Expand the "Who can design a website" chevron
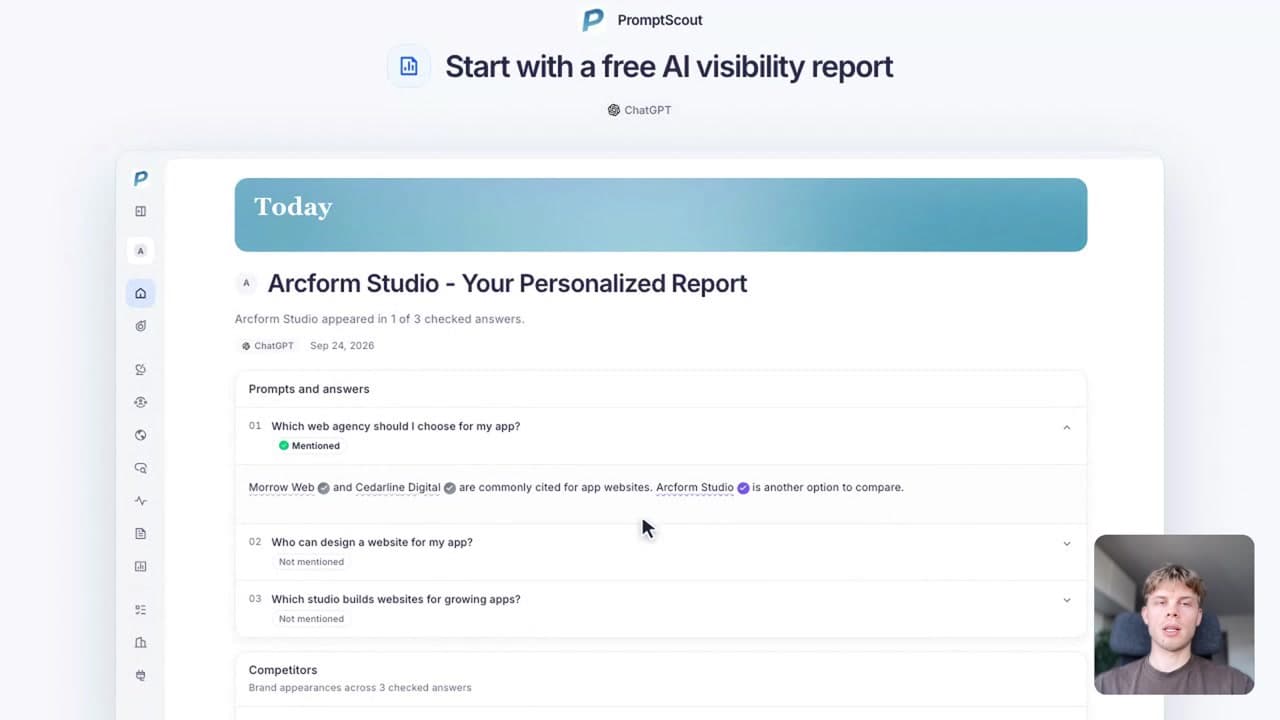Viewport: 1280px width, 720px height. tap(1067, 543)
